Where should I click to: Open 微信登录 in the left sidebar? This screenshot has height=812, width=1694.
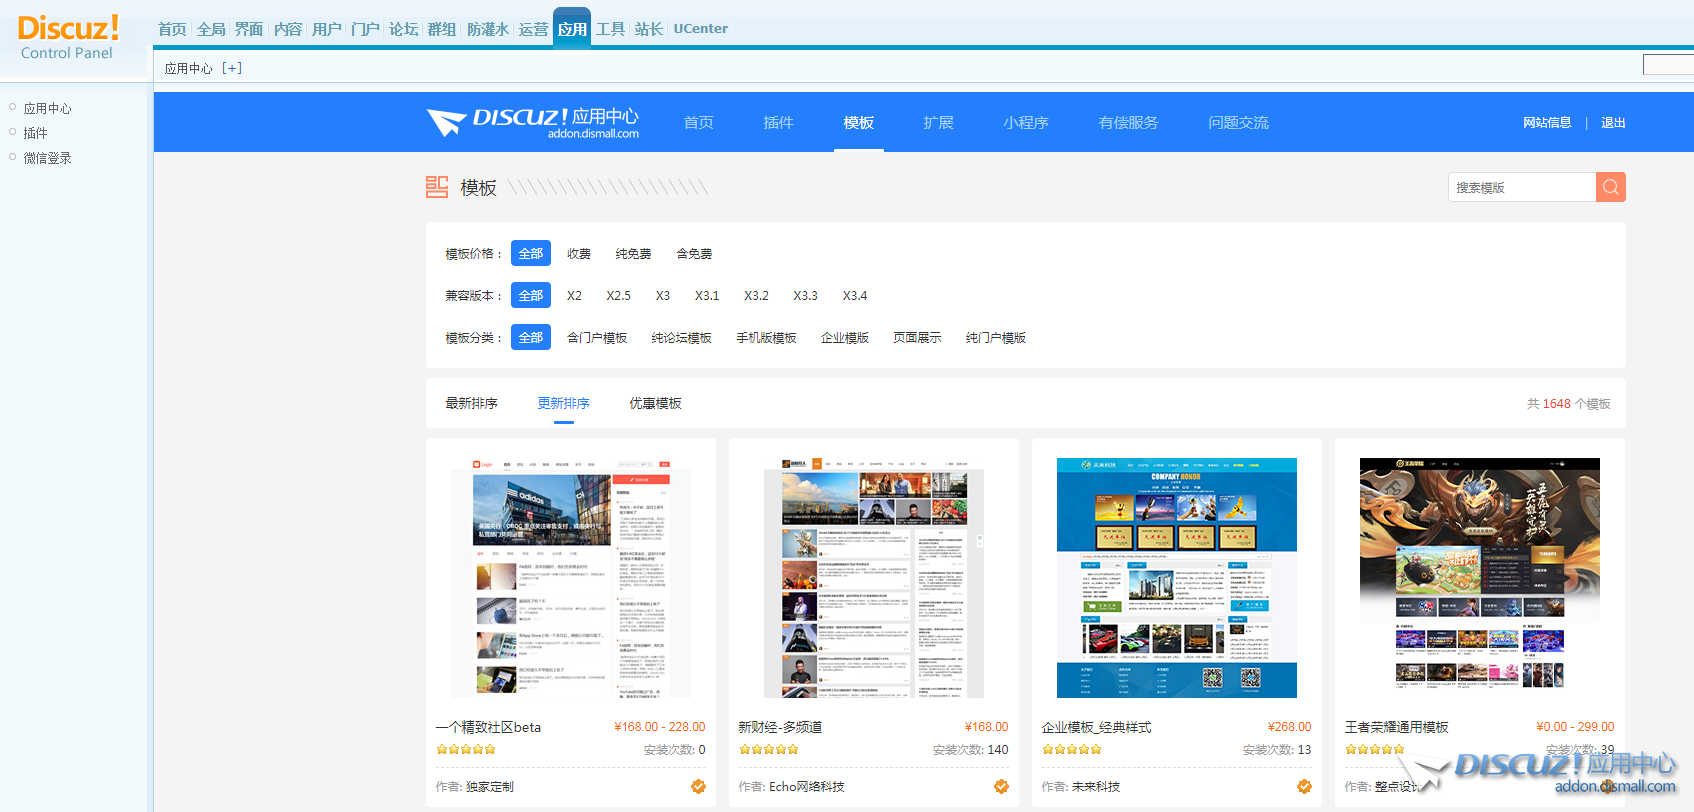48,158
